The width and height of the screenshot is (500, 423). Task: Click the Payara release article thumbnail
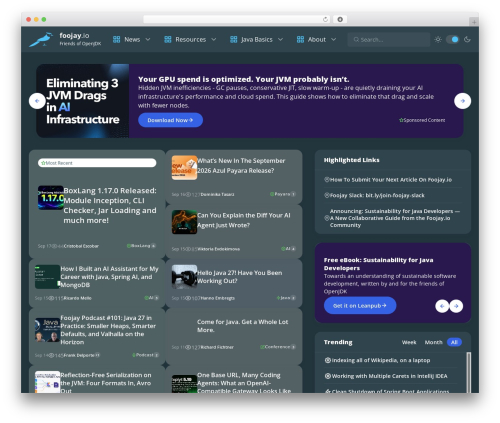click(184, 168)
